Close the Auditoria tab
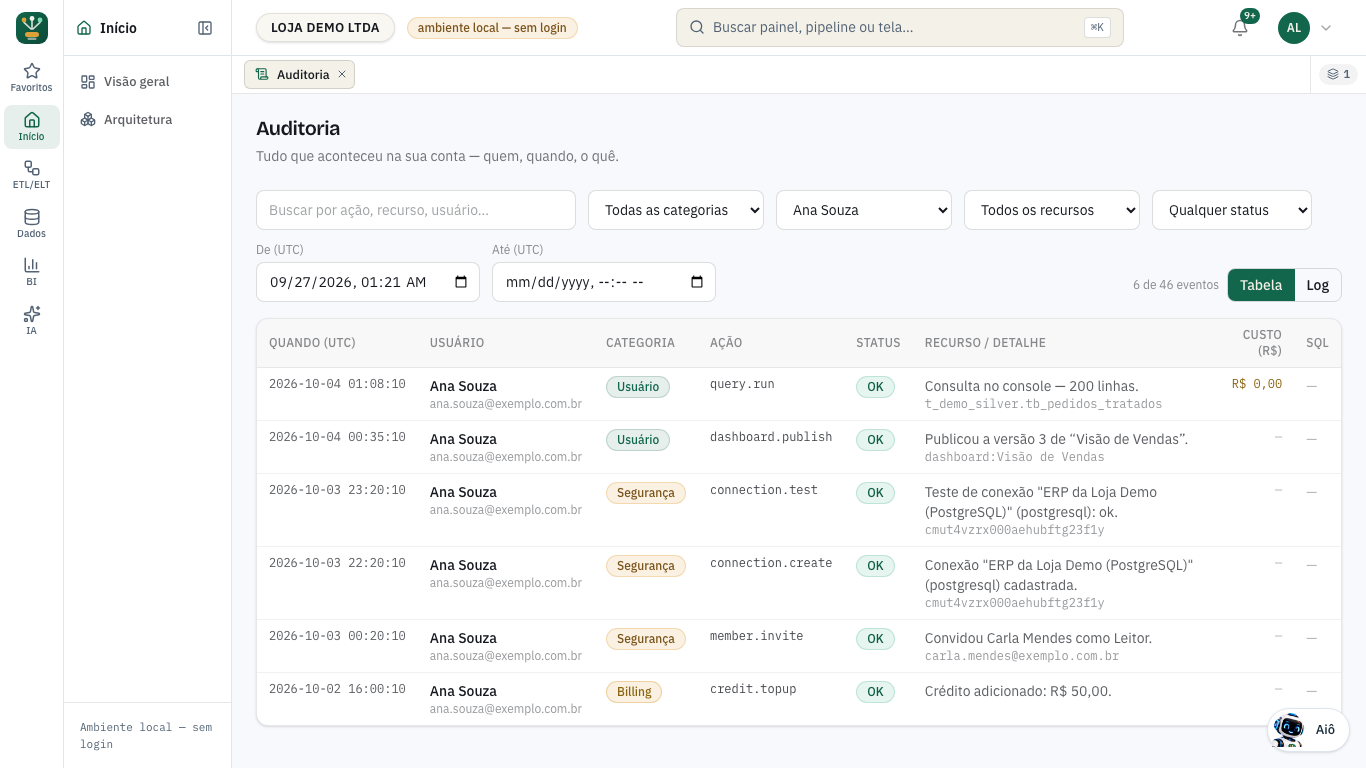This screenshot has width=1366, height=768. (342, 74)
